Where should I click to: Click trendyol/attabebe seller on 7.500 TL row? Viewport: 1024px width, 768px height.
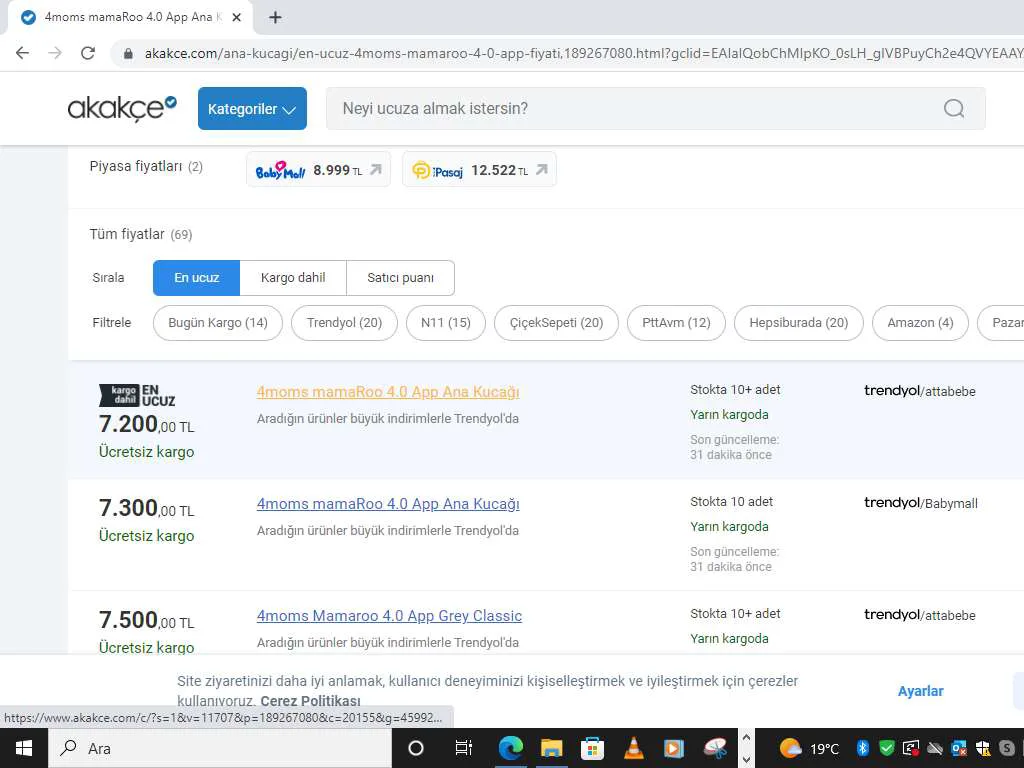pyautogui.click(x=920, y=615)
